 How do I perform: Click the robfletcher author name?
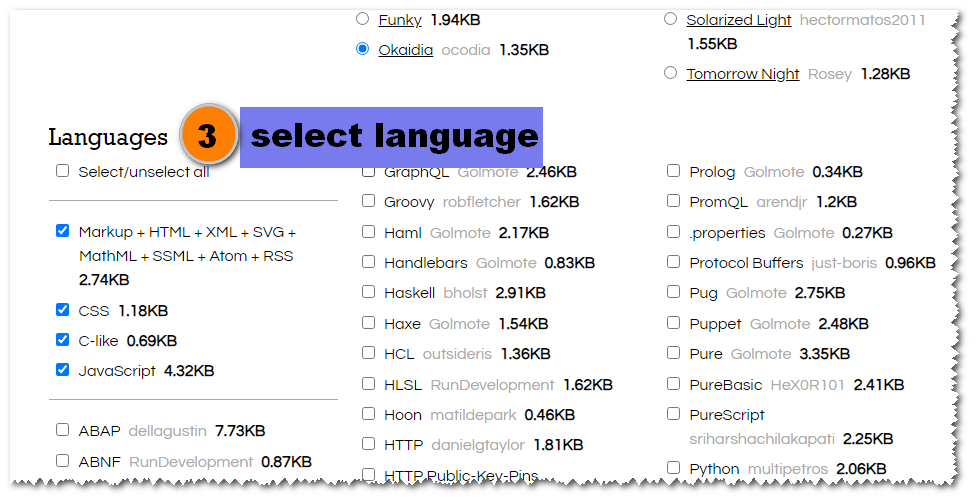482,202
